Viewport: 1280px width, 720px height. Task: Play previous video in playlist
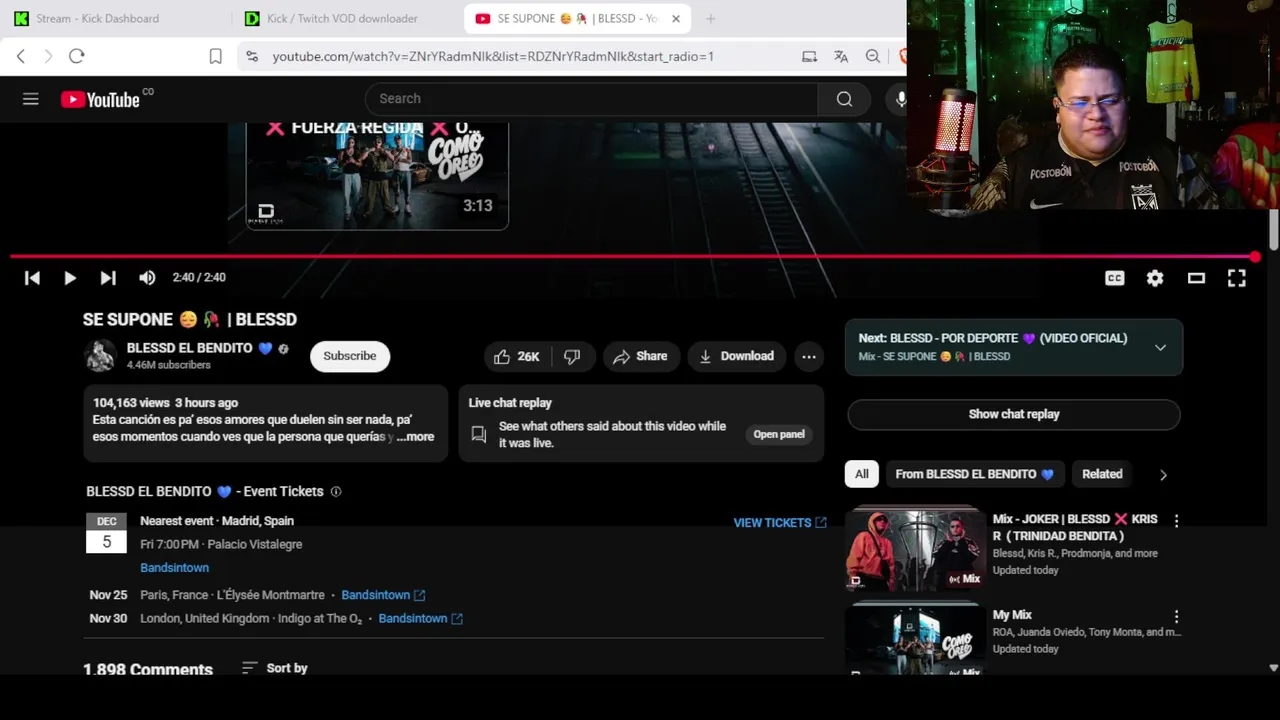pyautogui.click(x=32, y=278)
